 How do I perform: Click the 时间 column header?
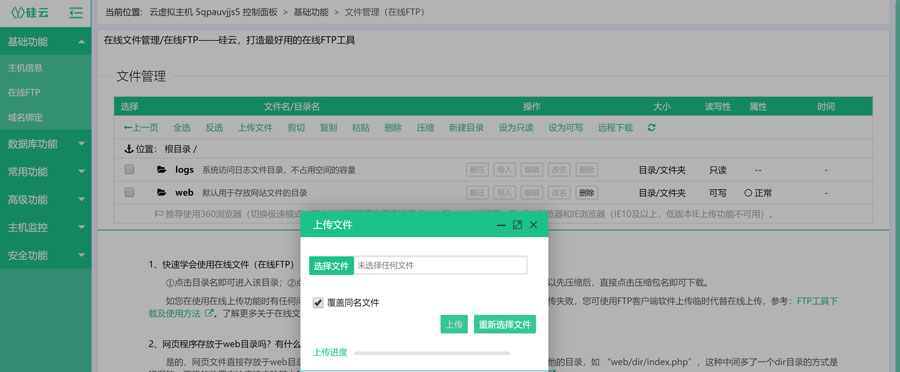[827, 107]
